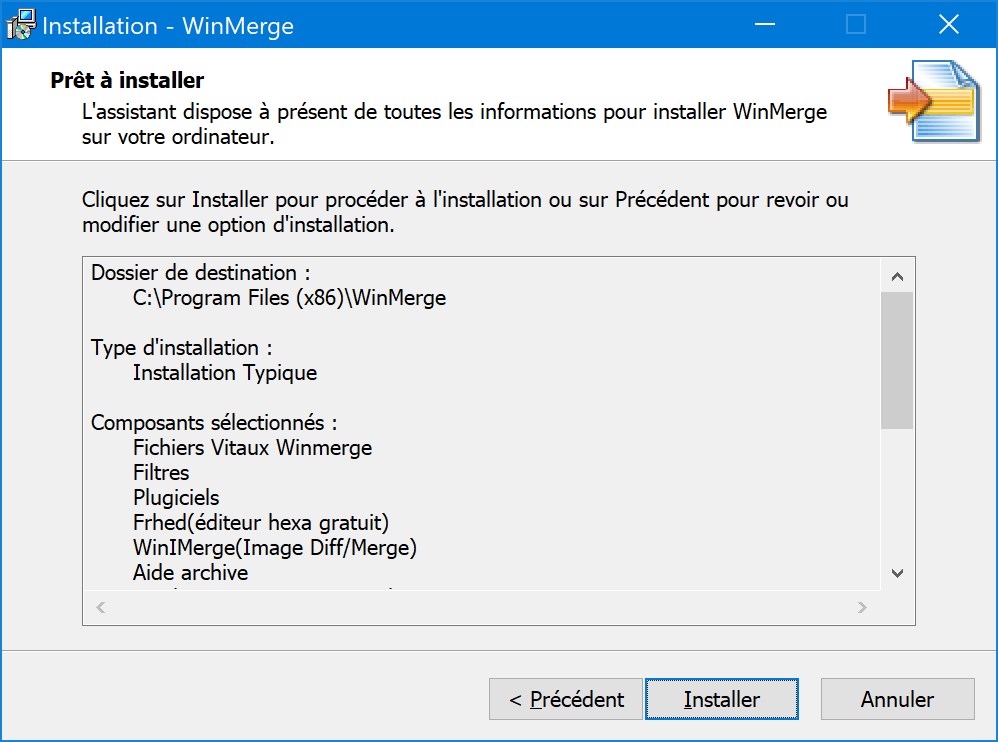This screenshot has width=998, height=742.
Task: Click the Frhed(éditeur hexa gratuit) line
Action: (260, 522)
